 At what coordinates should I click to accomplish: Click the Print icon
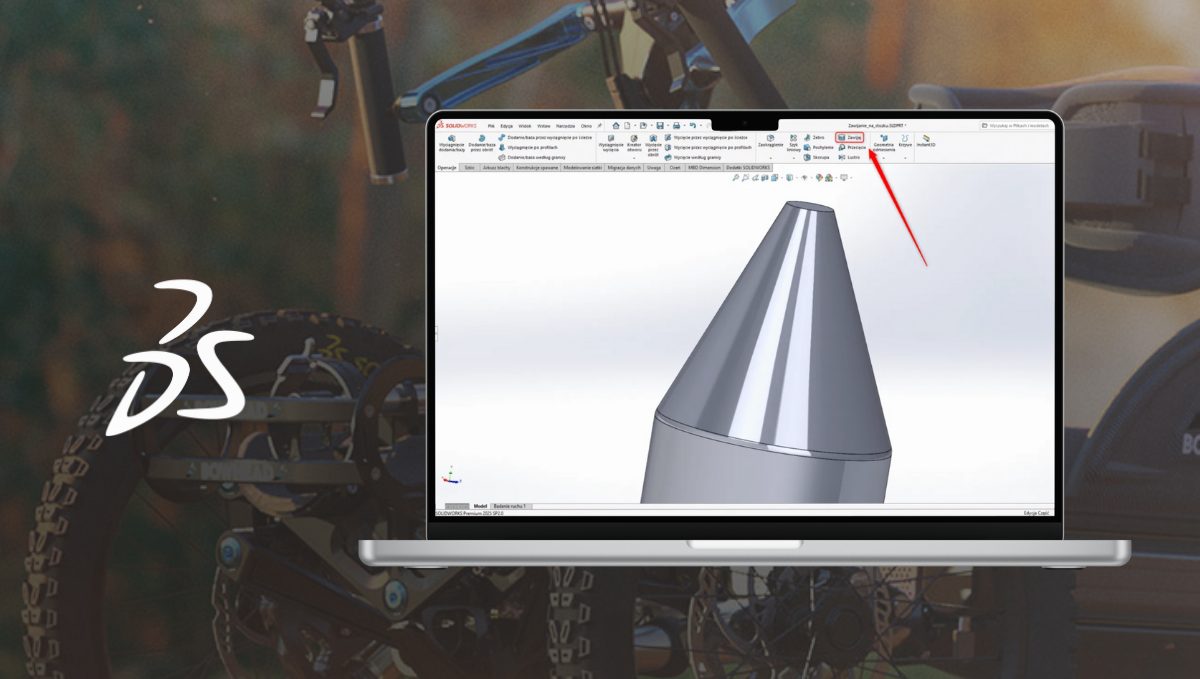pyautogui.click(x=676, y=126)
